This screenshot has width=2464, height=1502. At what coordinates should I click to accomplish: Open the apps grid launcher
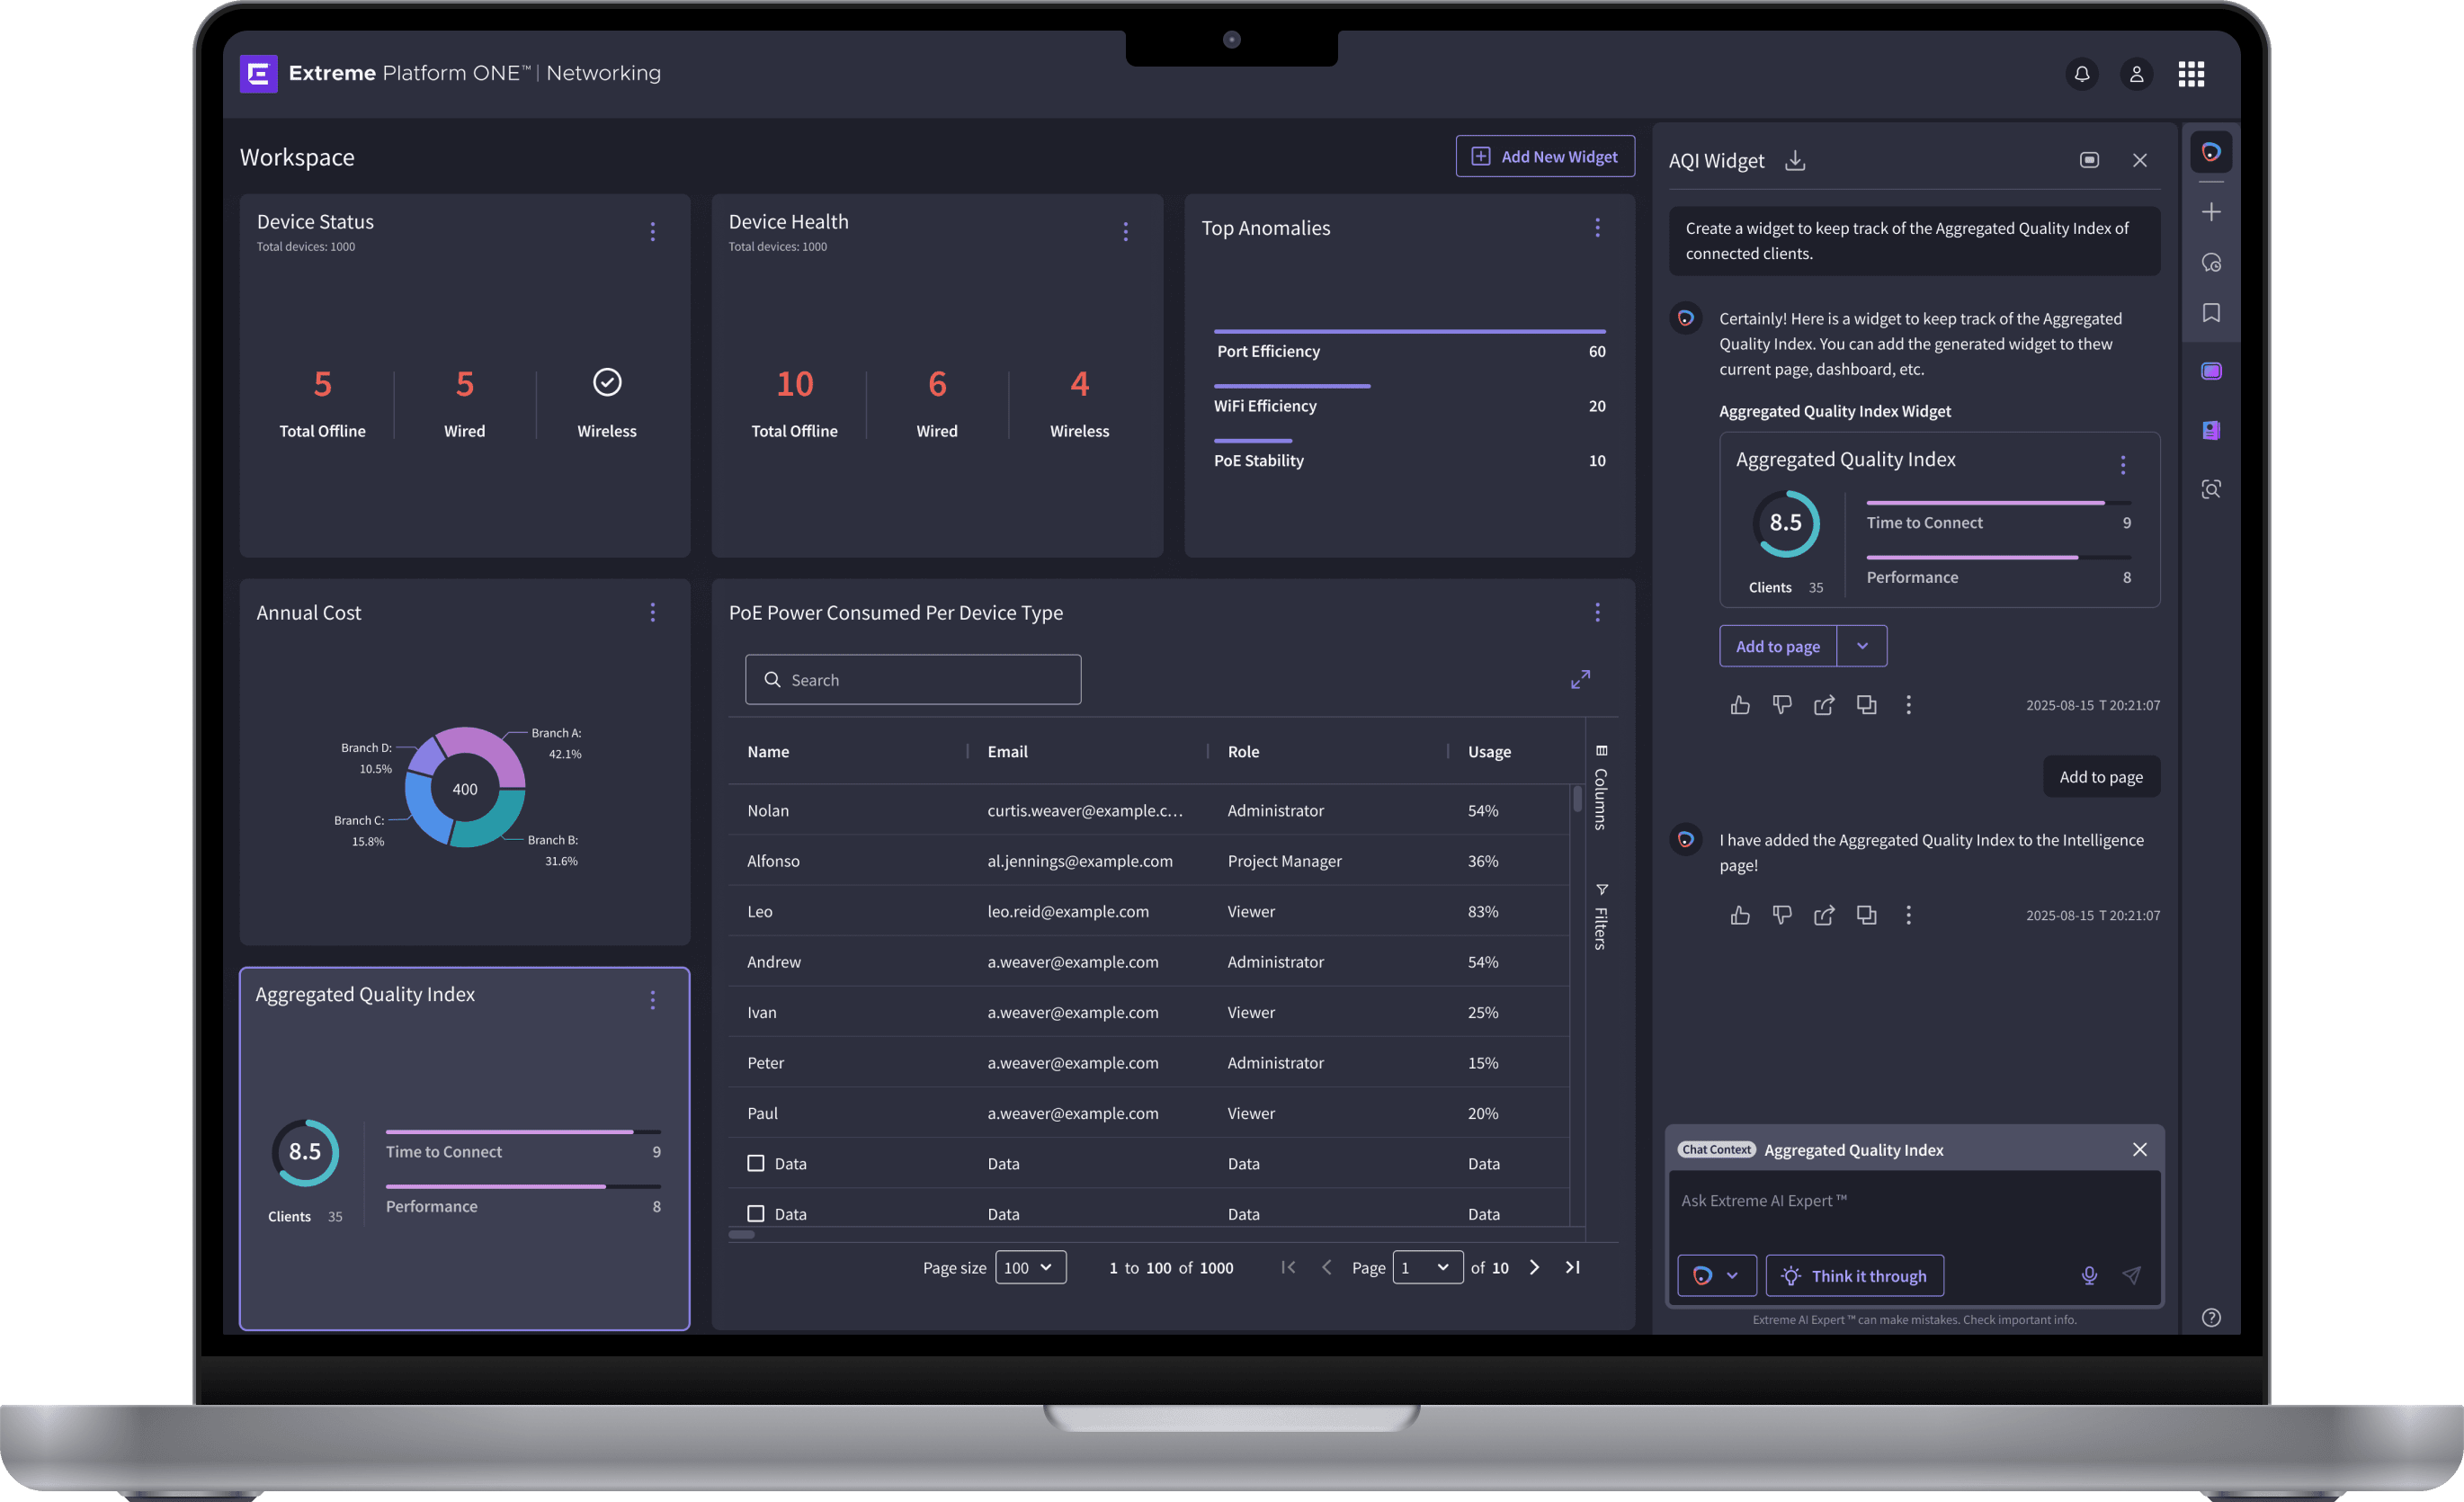click(x=2191, y=74)
